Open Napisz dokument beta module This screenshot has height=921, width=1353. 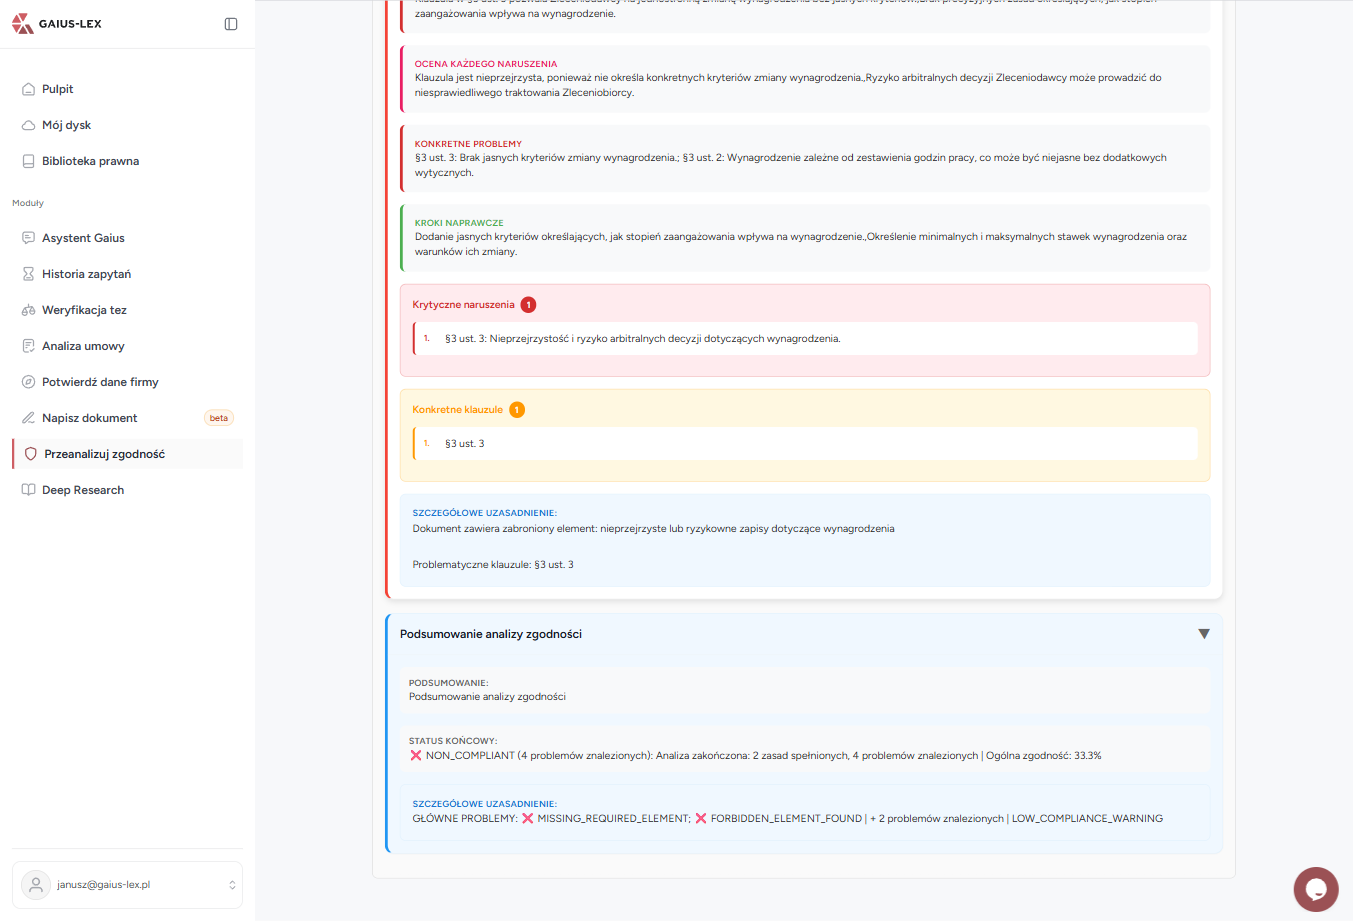pyautogui.click(x=90, y=418)
